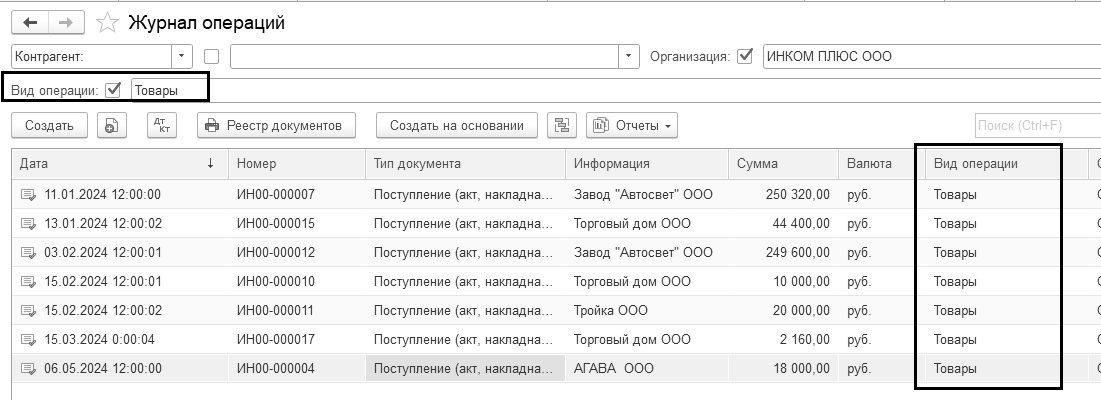Viewport: 1101px width, 400px height.
Task: Add Журнал операций to favorites star
Action: click(107, 23)
